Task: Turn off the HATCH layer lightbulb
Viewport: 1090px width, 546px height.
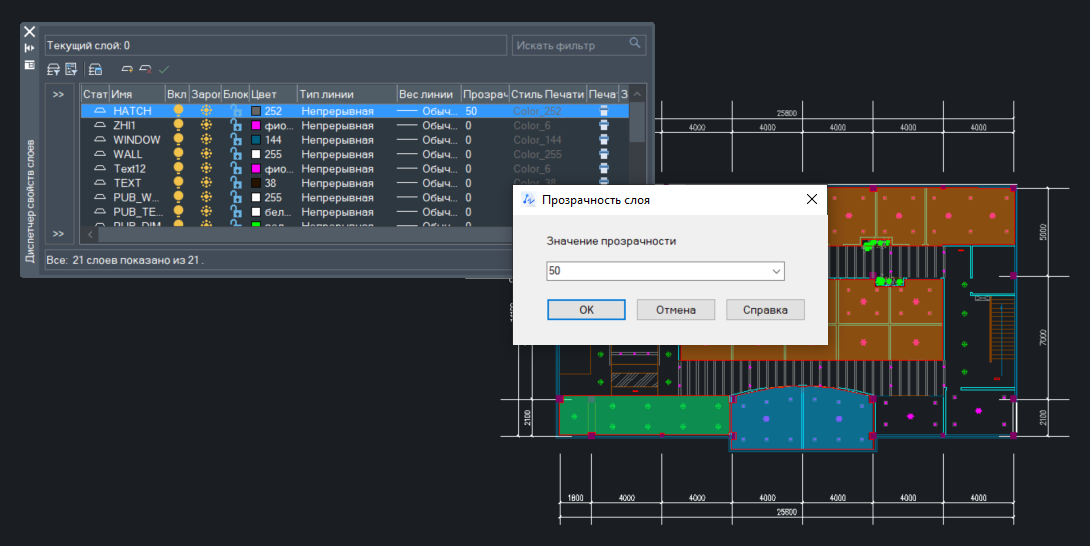Action: tap(178, 111)
